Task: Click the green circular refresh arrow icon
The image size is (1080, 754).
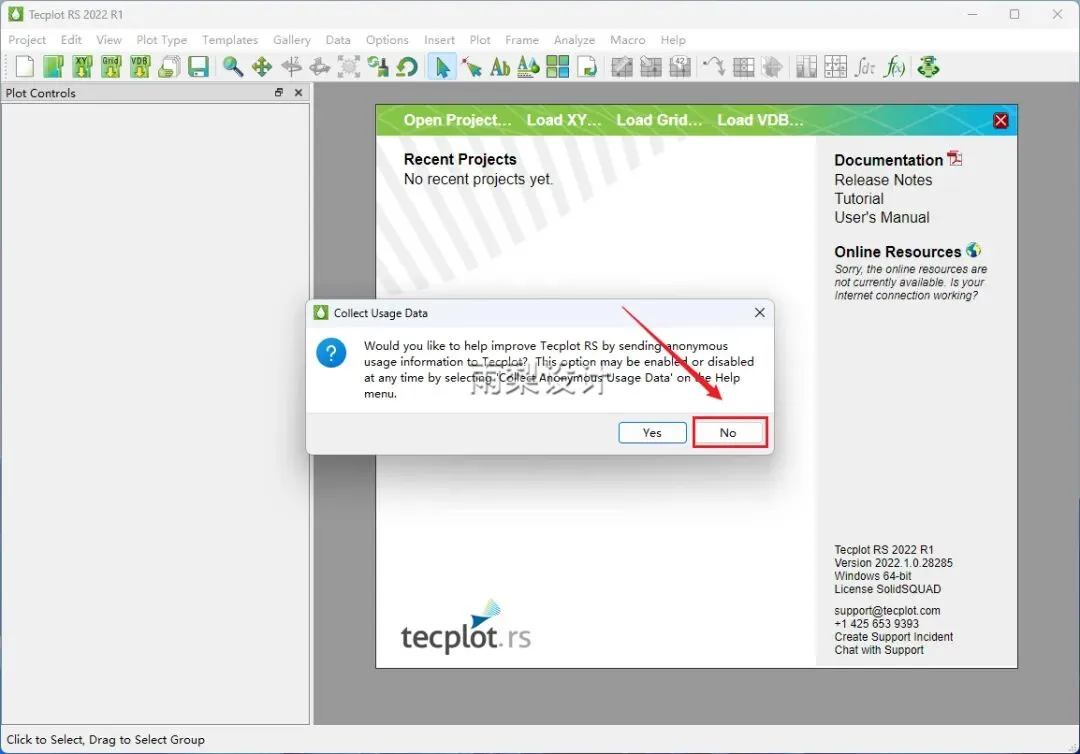Action: pyautogui.click(x=407, y=67)
